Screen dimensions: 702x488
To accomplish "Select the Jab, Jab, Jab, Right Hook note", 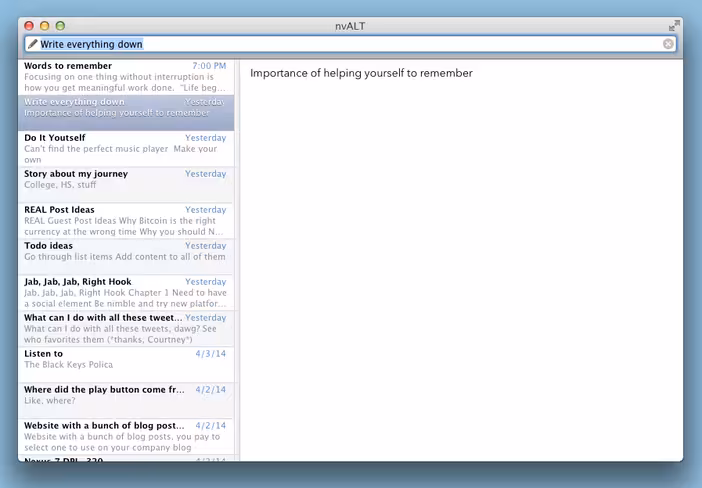I will click(x=126, y=293).
